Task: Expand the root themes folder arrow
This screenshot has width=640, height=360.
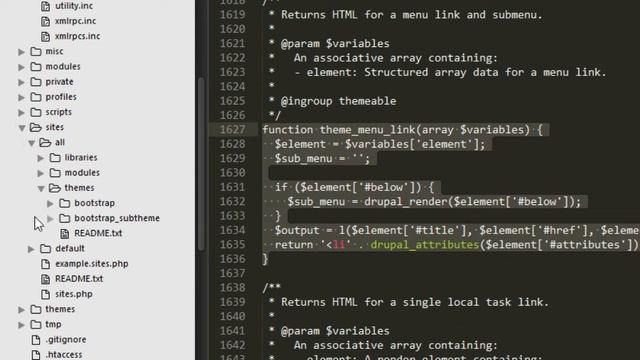Action: click(x=22, y=310)
